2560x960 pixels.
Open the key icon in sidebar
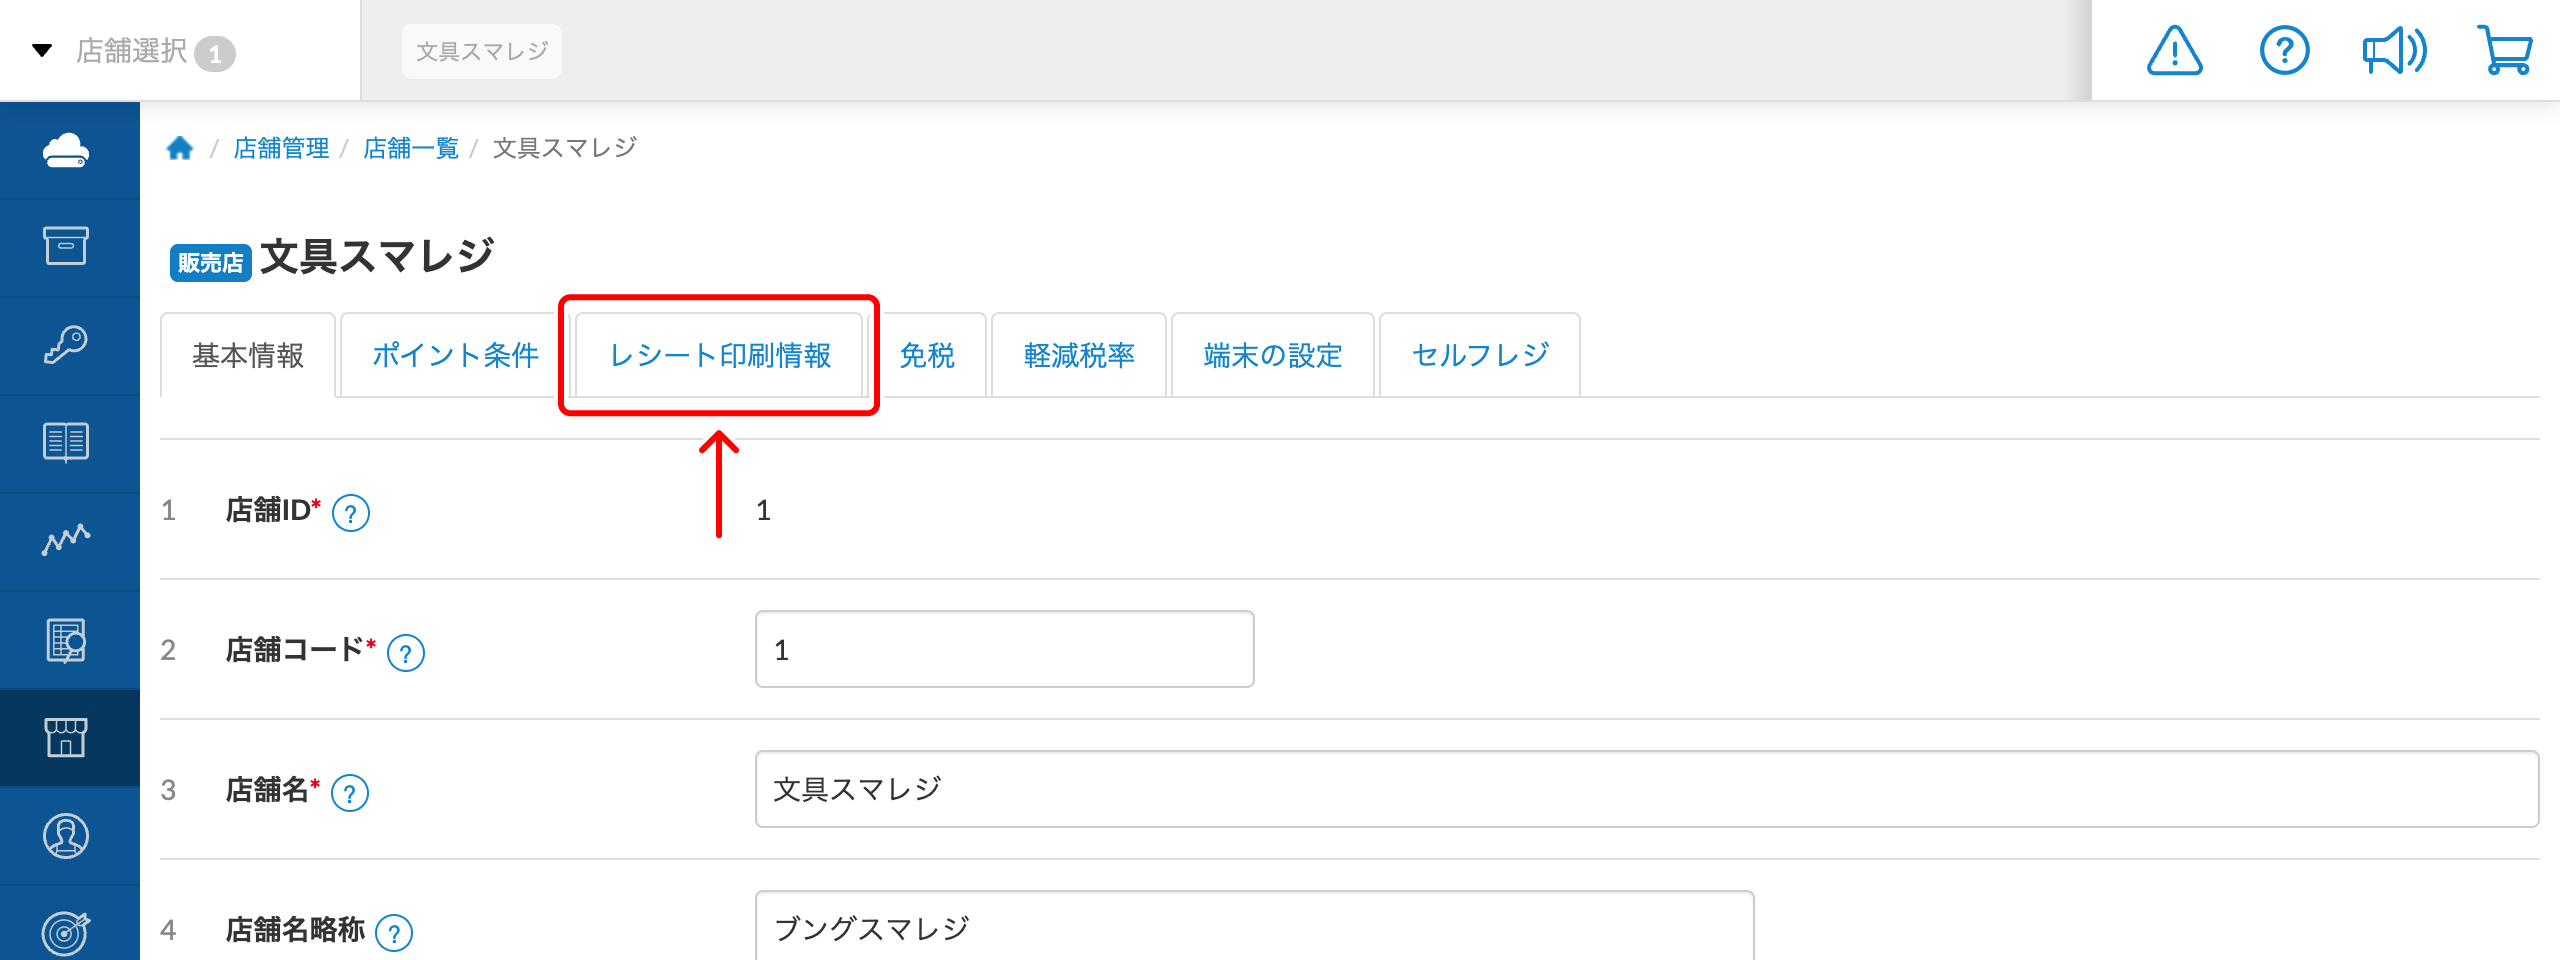point(66,344)
